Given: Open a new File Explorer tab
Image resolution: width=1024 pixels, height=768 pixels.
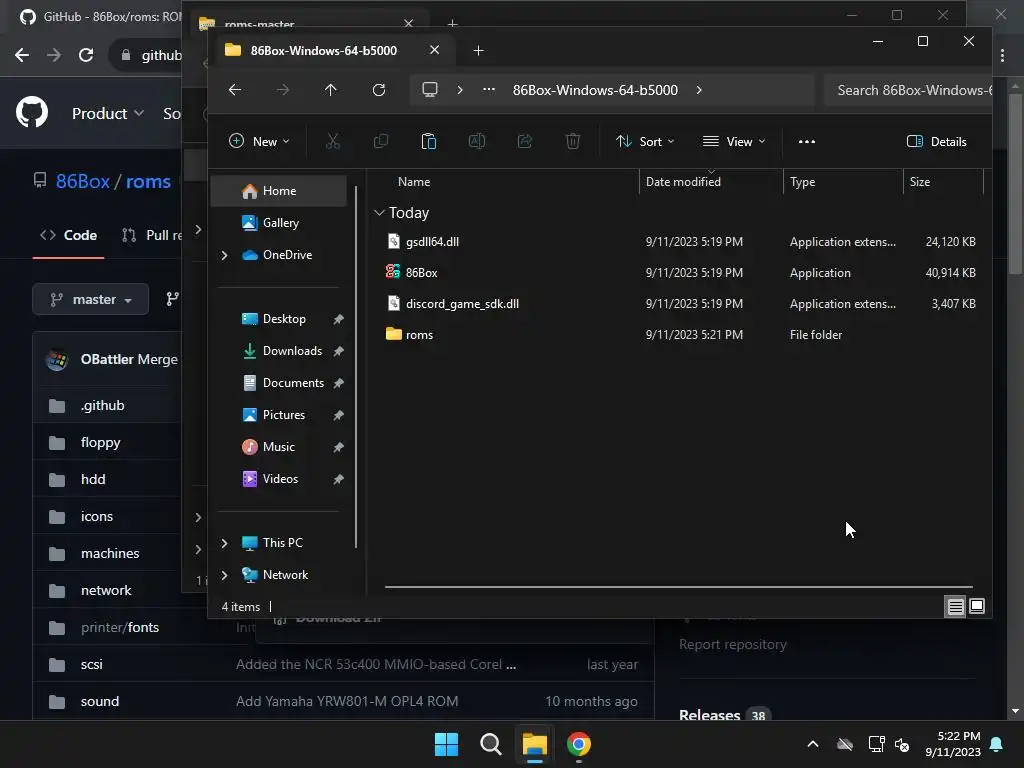Looking at the screenshot, I should pos(479,50).
